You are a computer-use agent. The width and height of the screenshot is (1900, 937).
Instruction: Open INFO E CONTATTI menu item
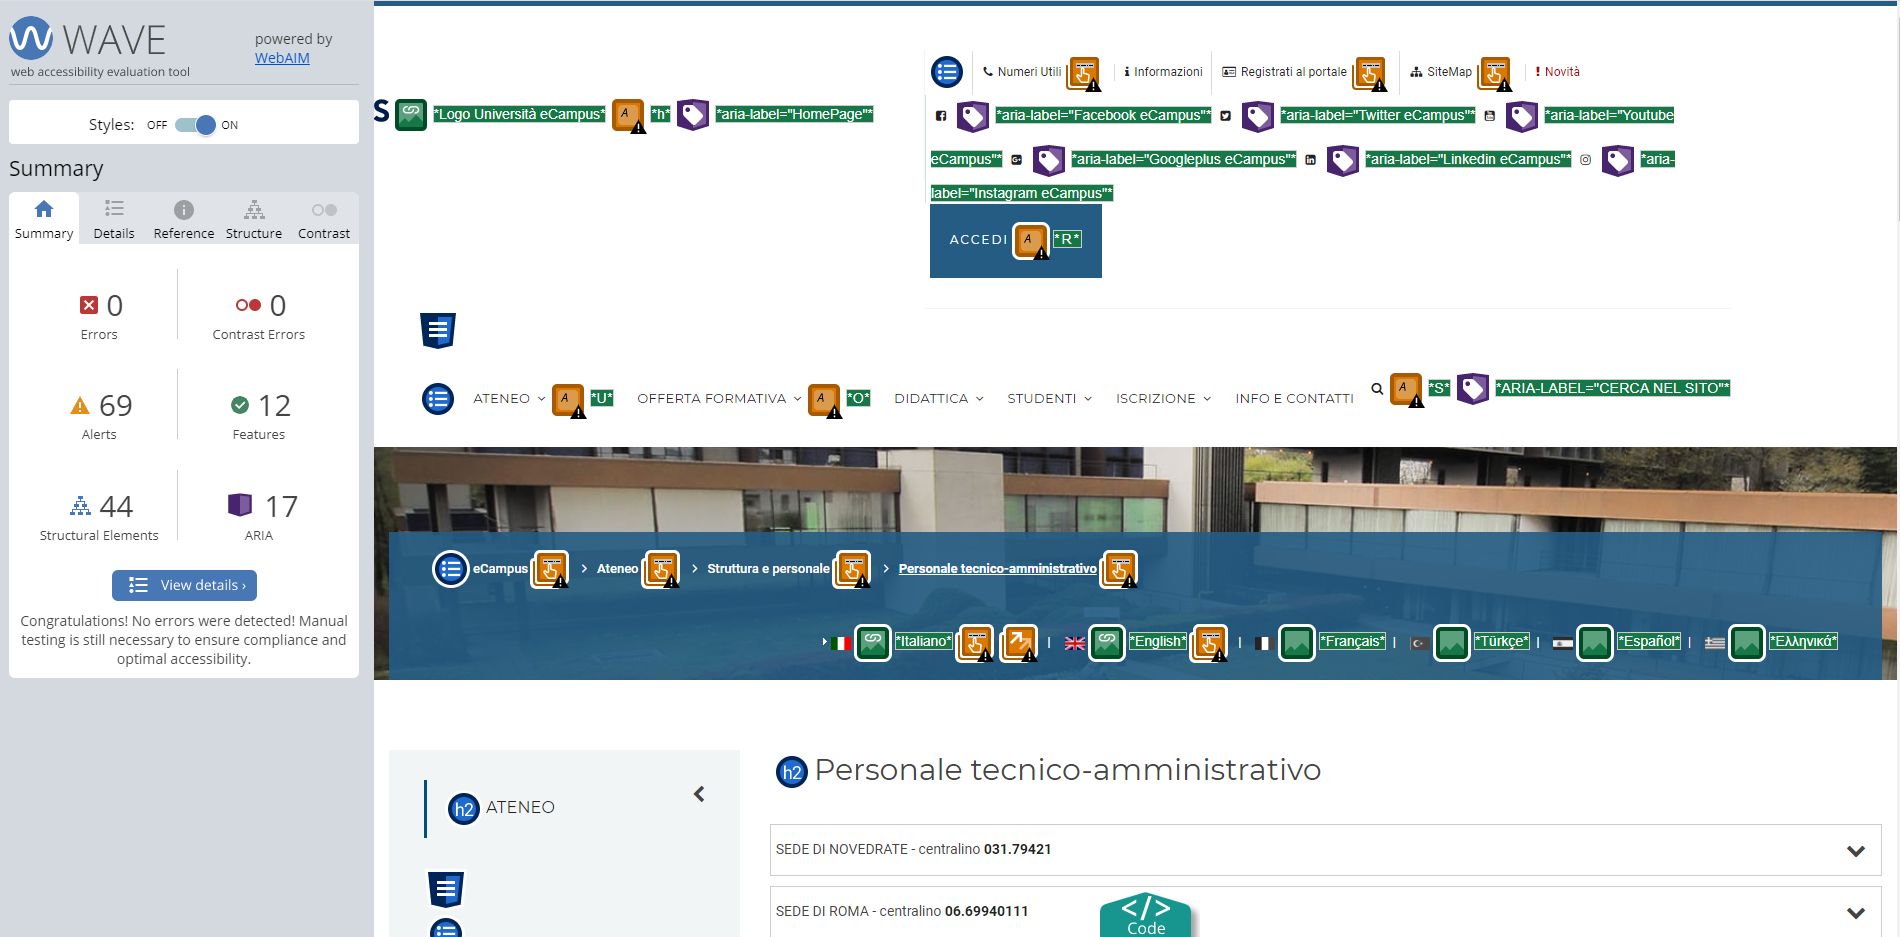tap(1294, 398)
